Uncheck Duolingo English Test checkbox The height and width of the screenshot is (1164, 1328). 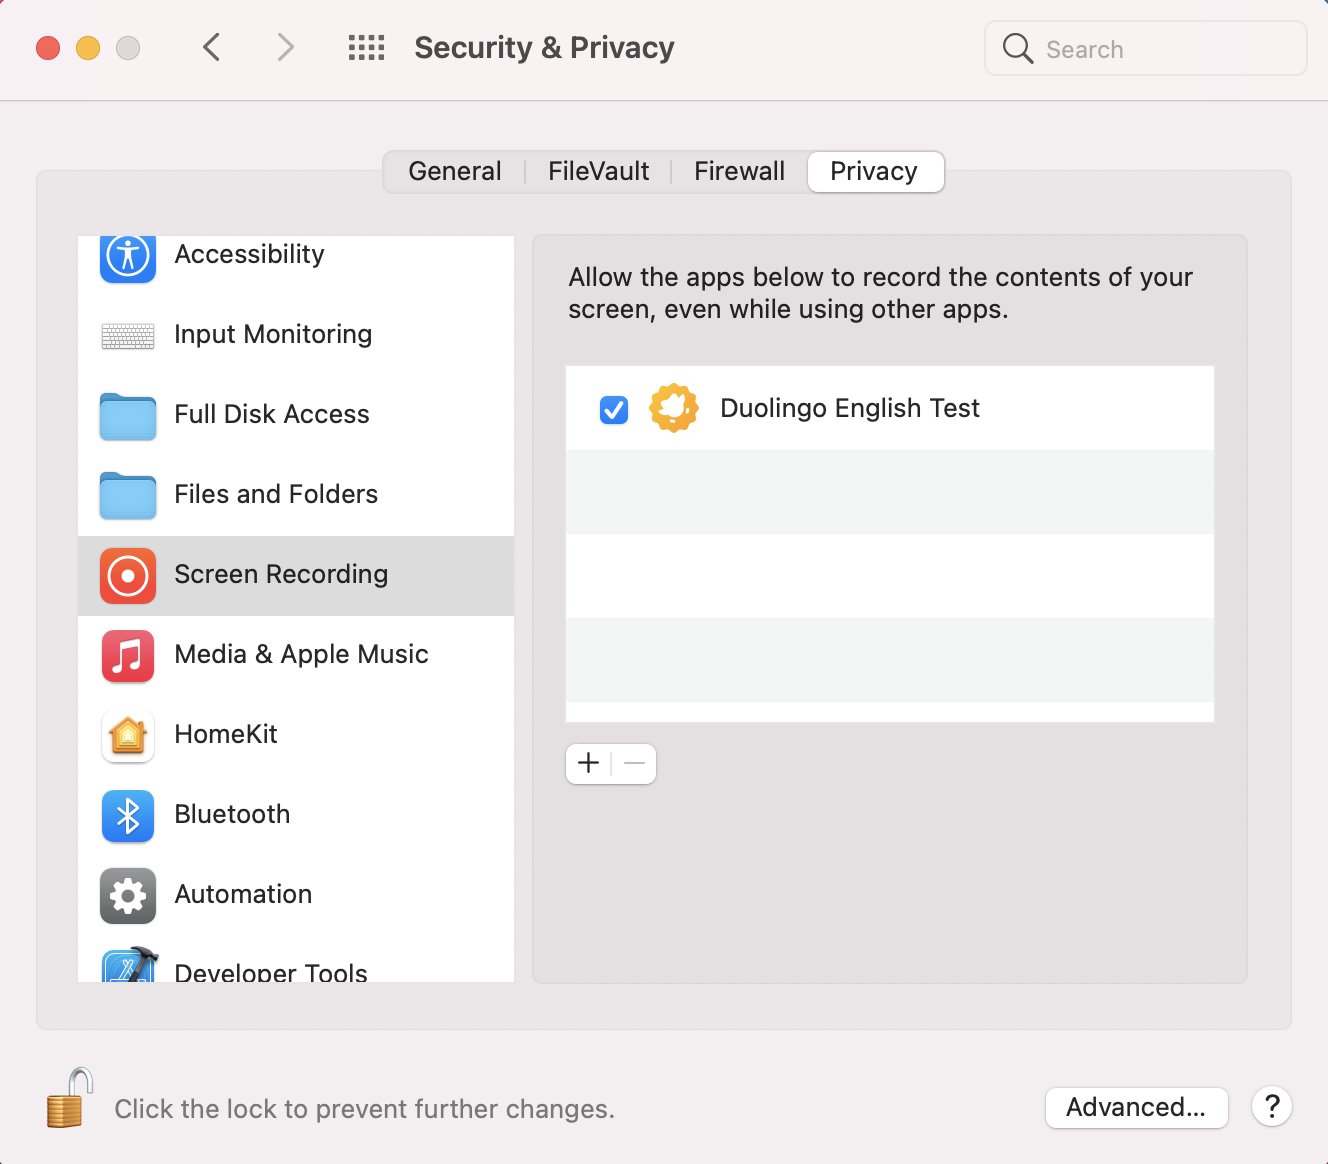tap(614, 409)
